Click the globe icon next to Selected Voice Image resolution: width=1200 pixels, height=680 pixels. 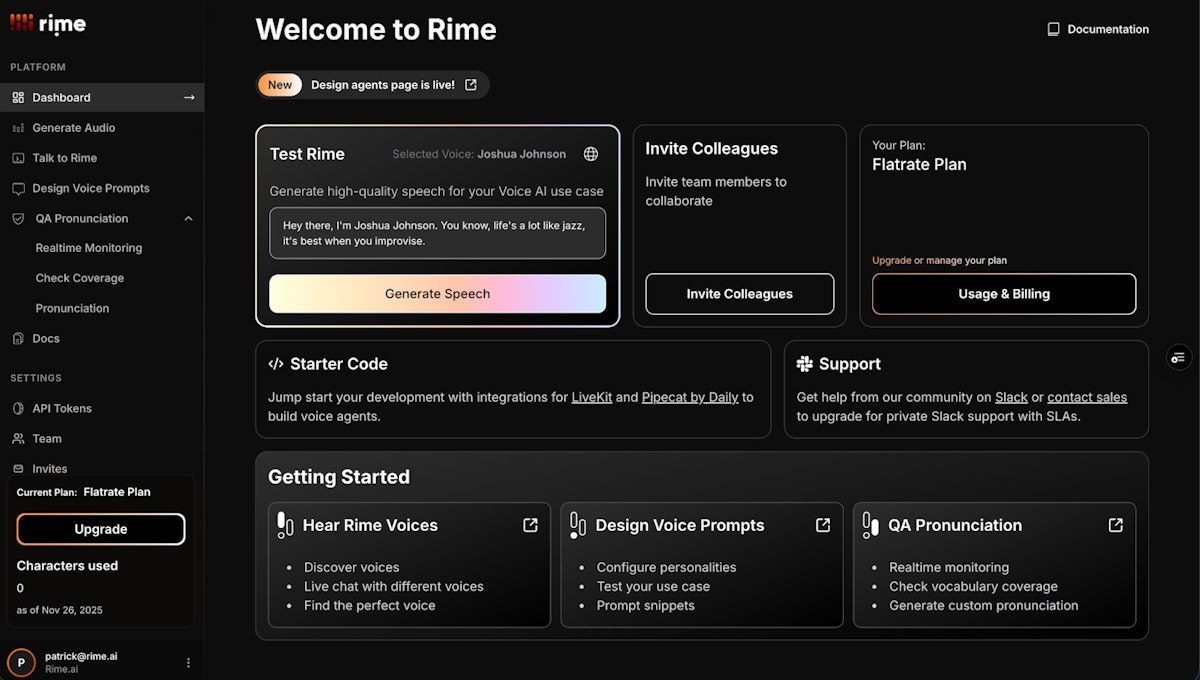click(x=590, y=154)
